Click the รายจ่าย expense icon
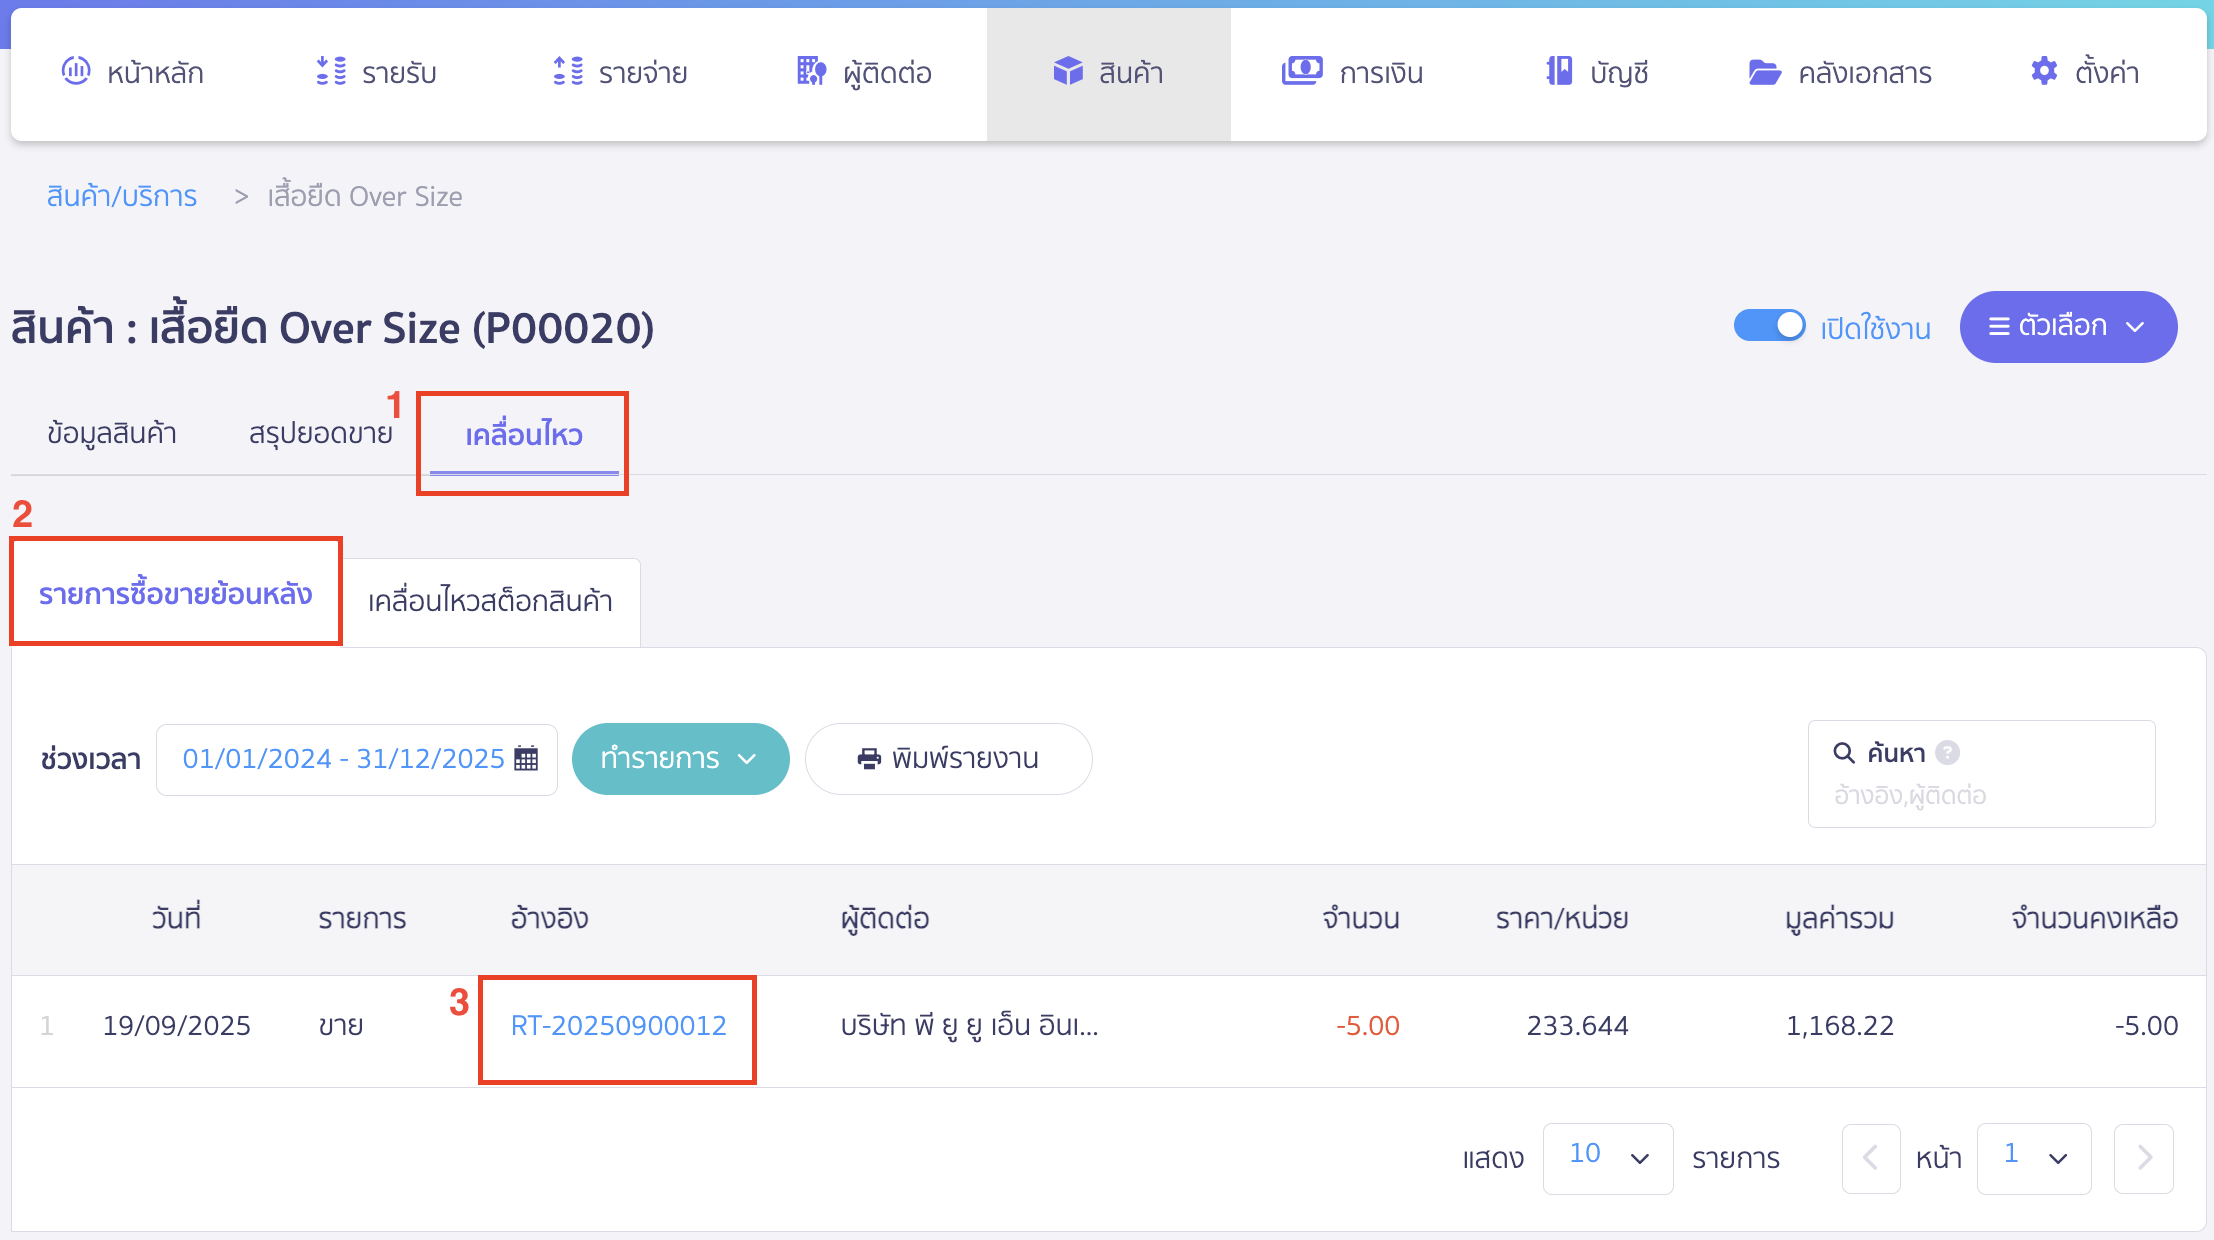Screen dimensions: 2214x1240 pyautogui.click(x=568, y=71)
